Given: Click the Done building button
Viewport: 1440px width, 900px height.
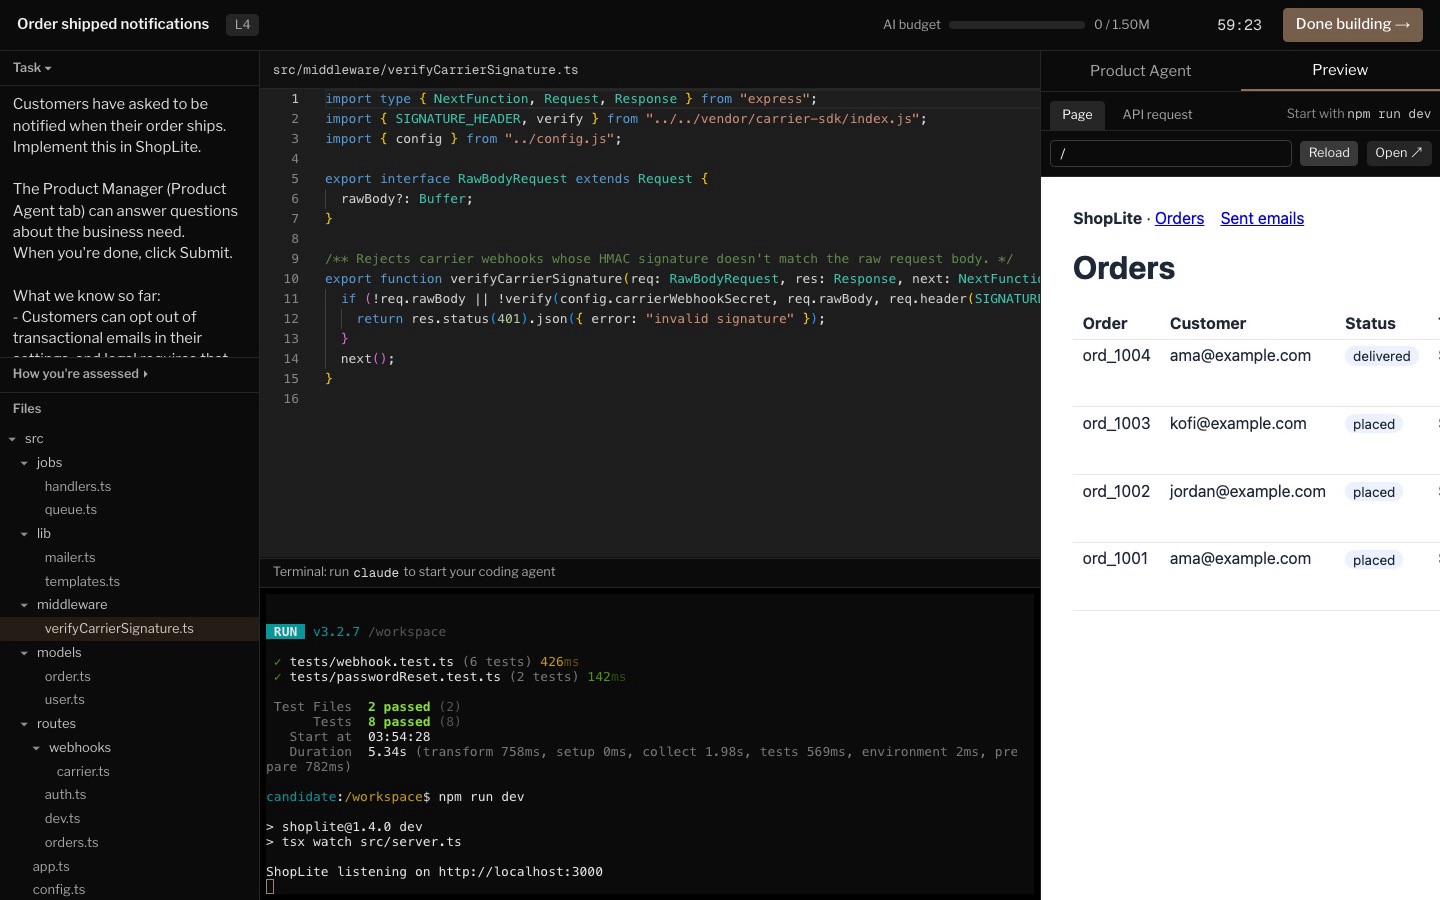Looking at the screenshot, I should click(x=1352, y=24).
